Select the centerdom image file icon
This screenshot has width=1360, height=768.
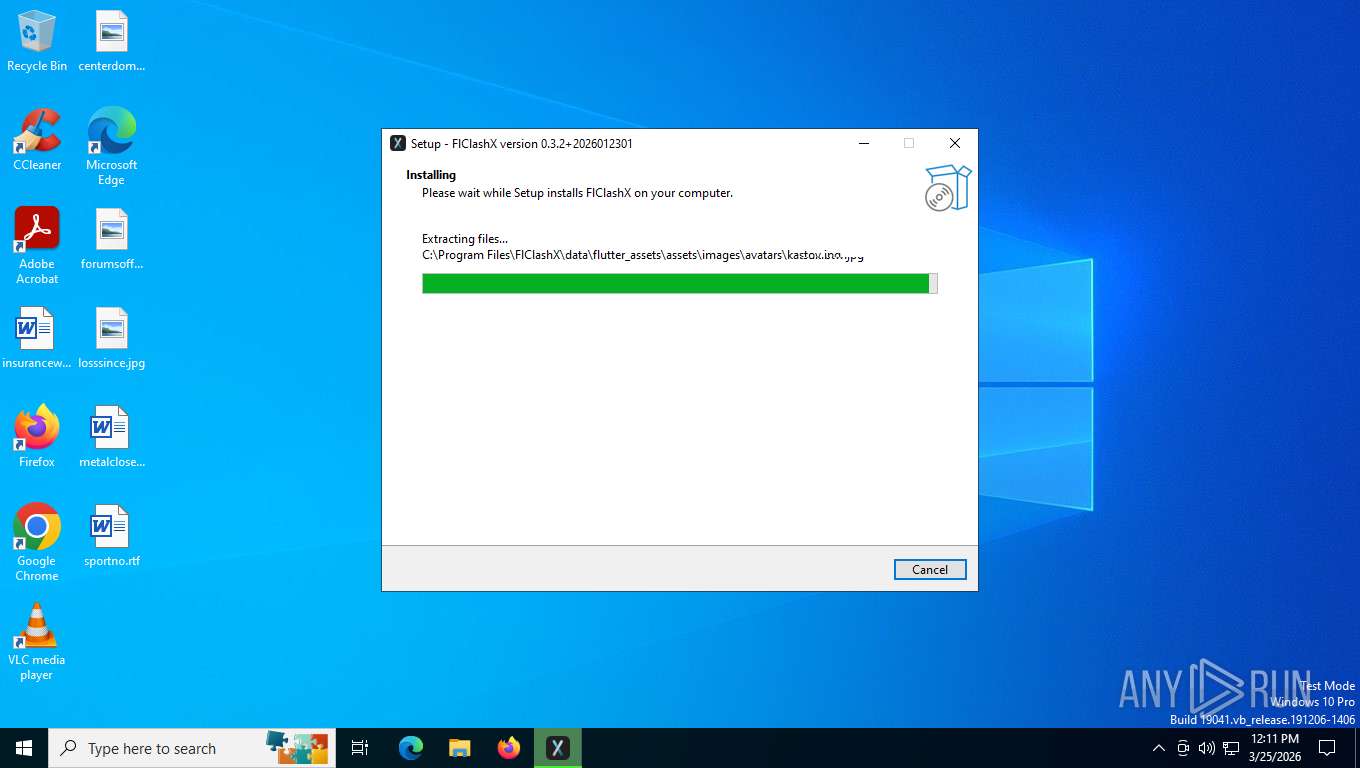pyautogui.click(x=112, y=41)
